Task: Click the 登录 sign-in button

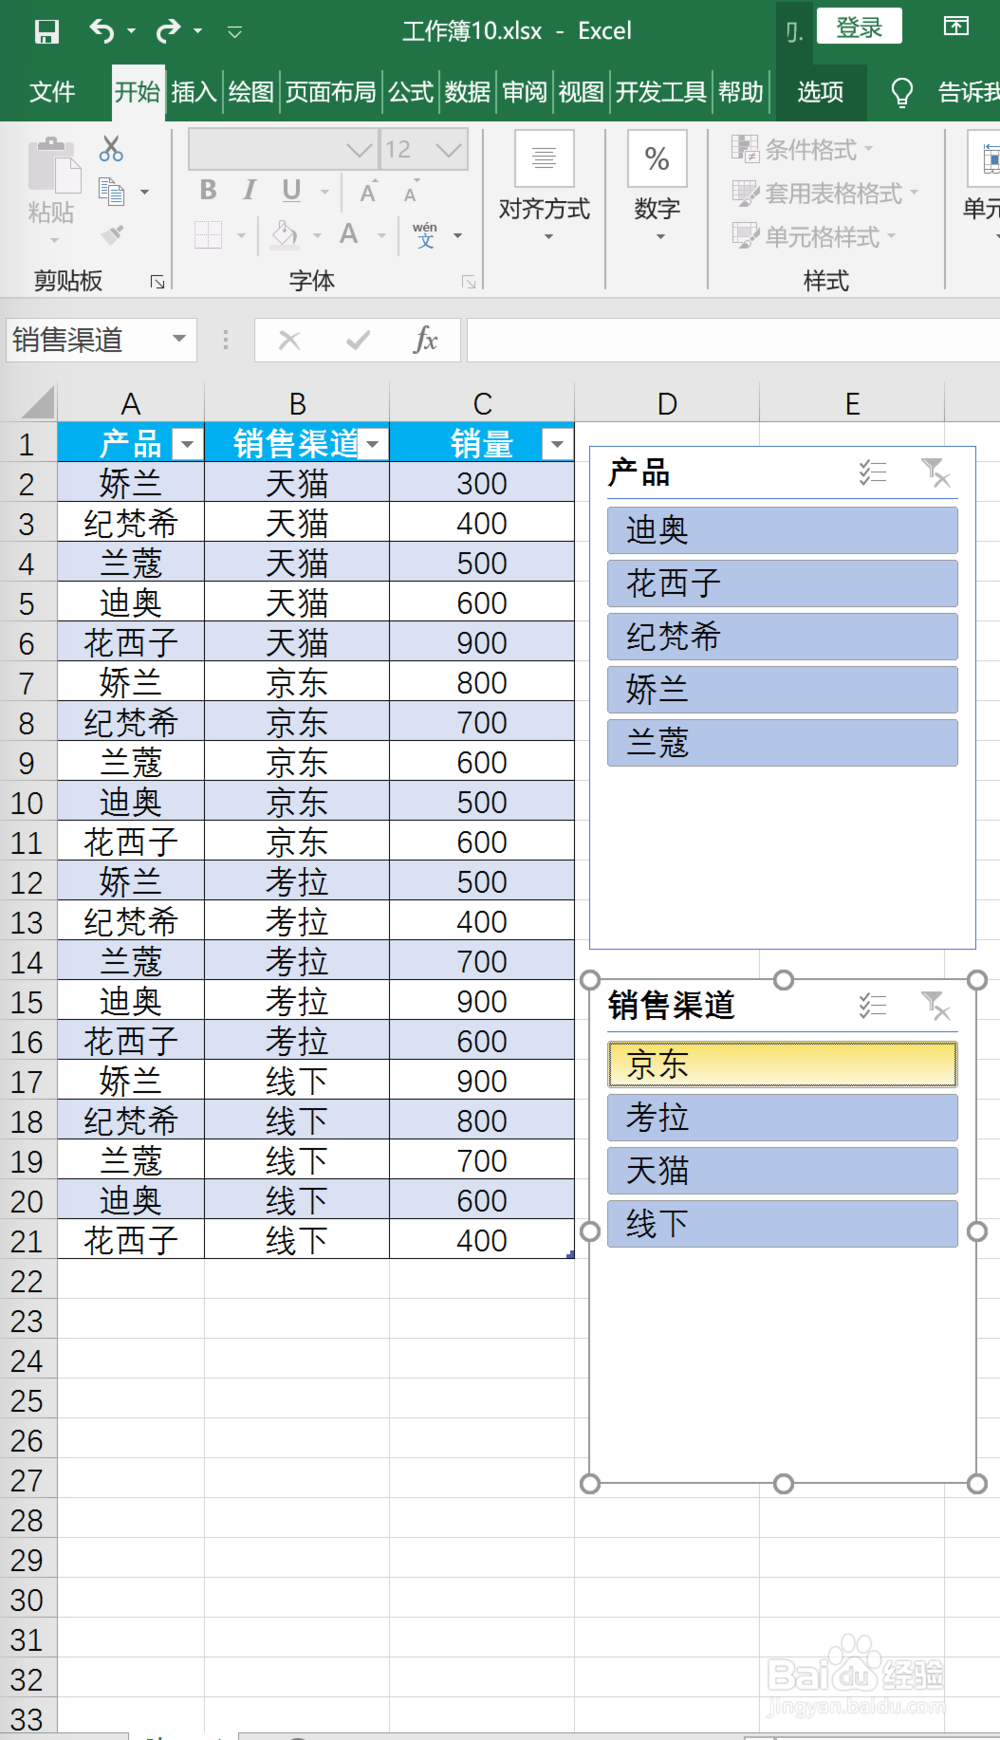Action: pyautogui.click(x=859, y=27)
